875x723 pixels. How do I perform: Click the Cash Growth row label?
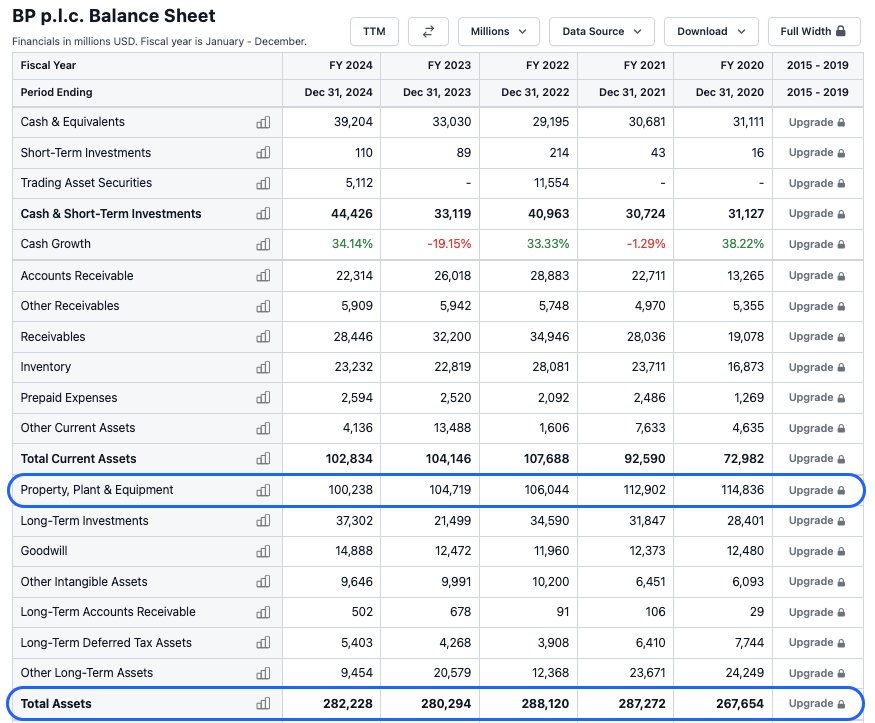pos(55,244)
